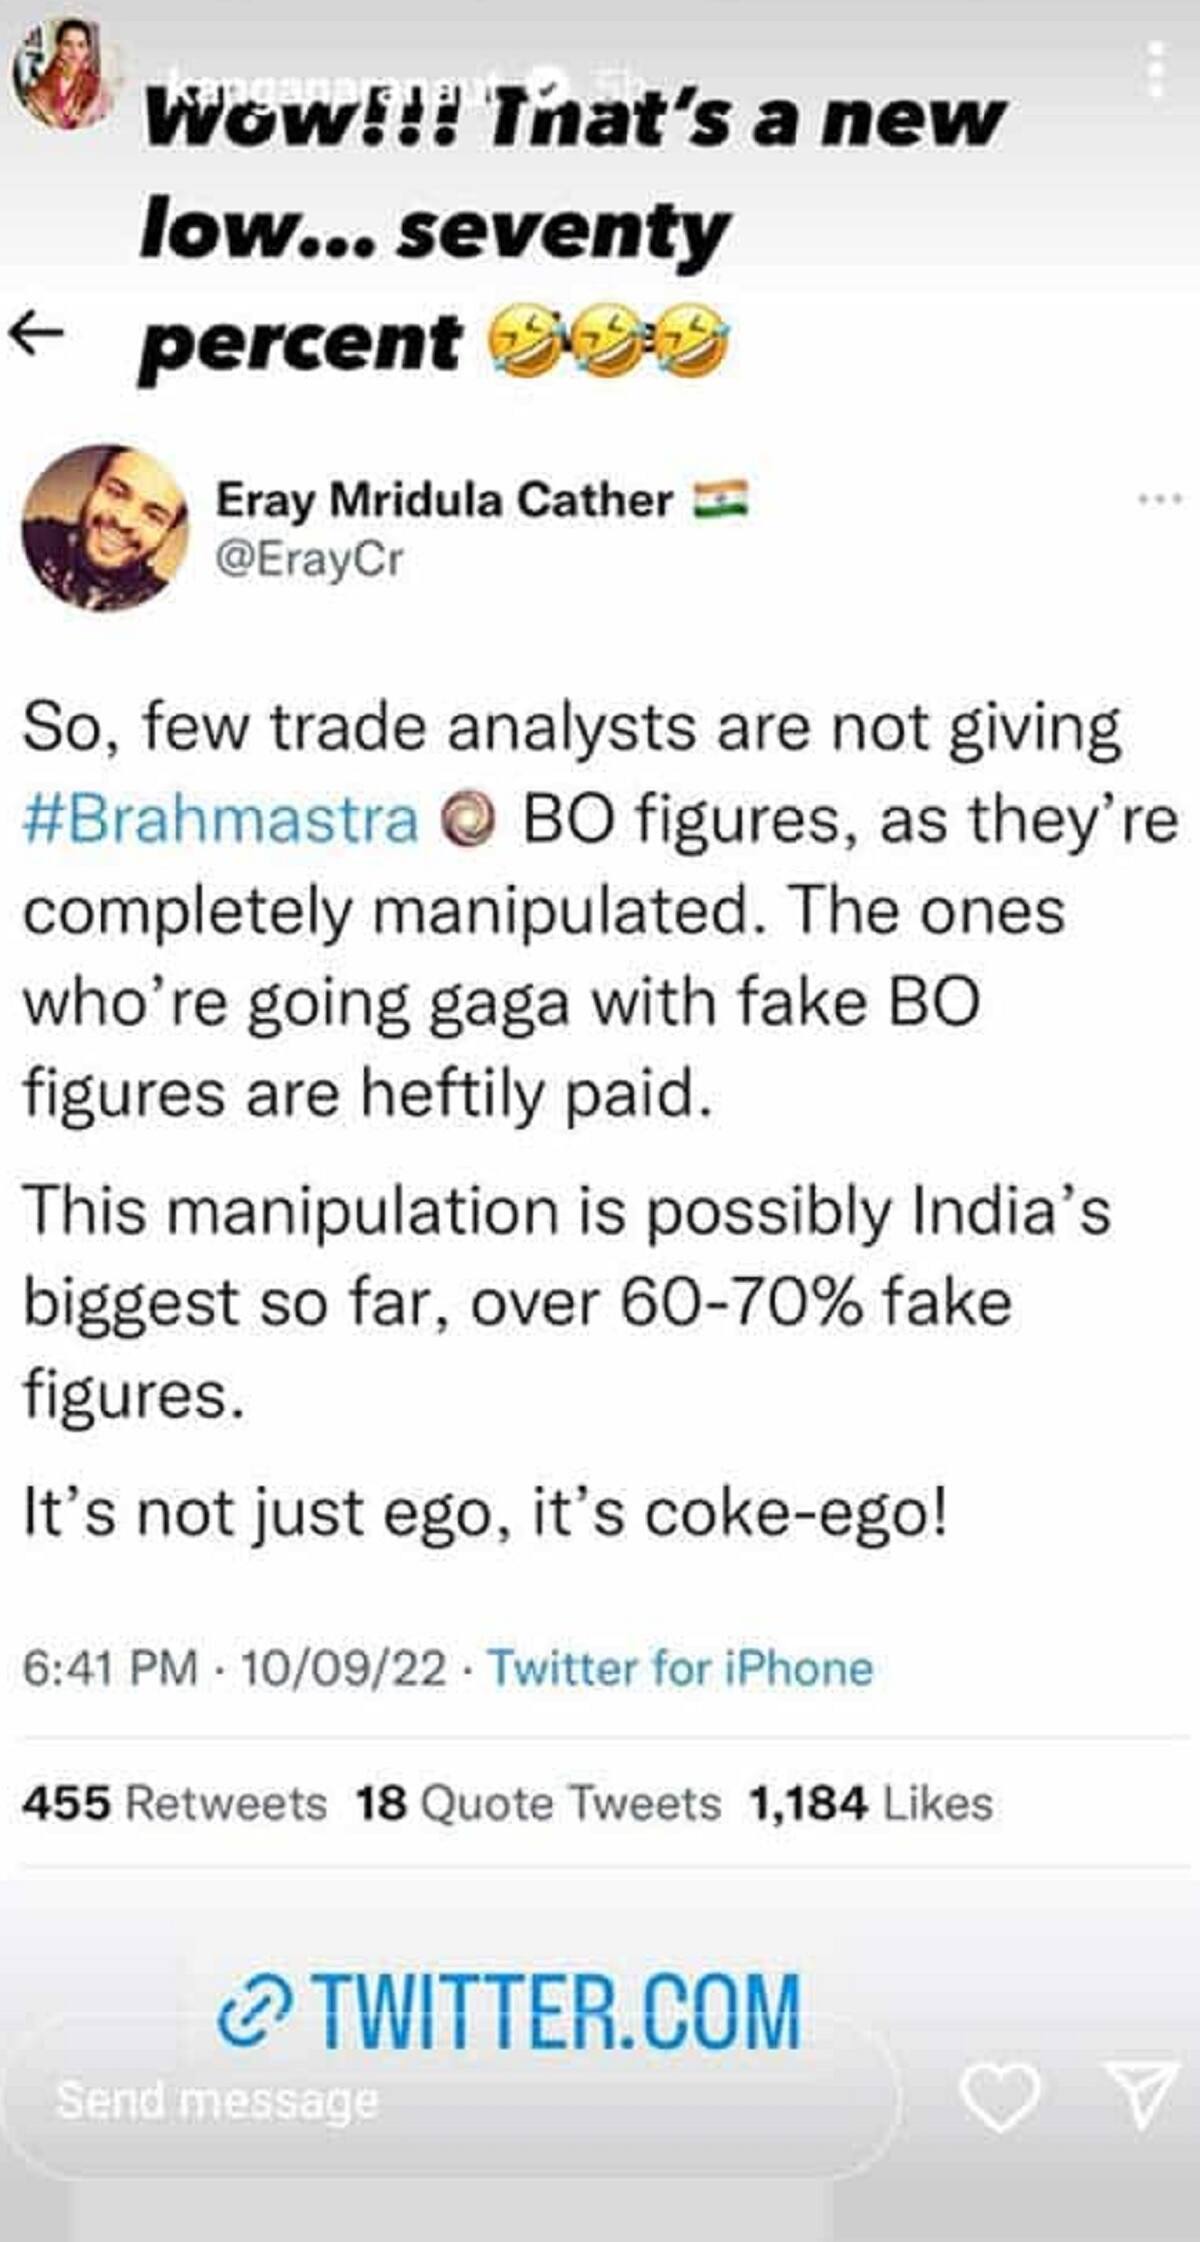Open the #Brahmastra hashtag
The width and height of the screenshot is (1200, 2242).
220,820
